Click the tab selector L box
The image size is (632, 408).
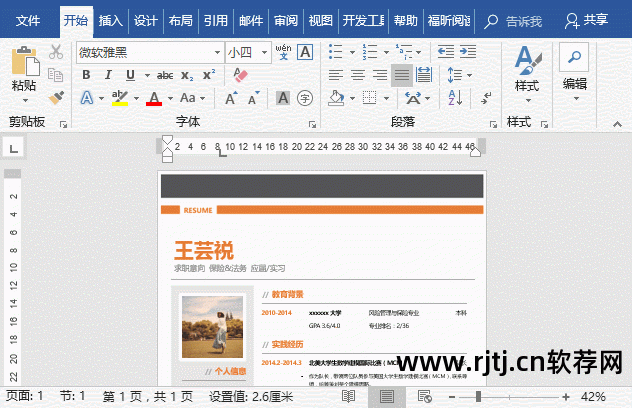pyautogui.click(x=14, y=149)
